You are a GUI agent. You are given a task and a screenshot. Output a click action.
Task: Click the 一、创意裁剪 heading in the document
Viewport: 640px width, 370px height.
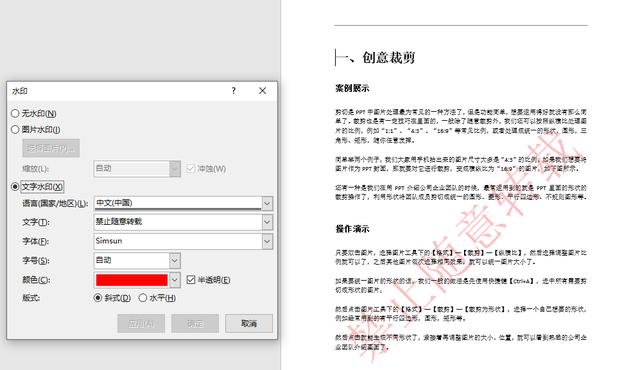point(376,58)
